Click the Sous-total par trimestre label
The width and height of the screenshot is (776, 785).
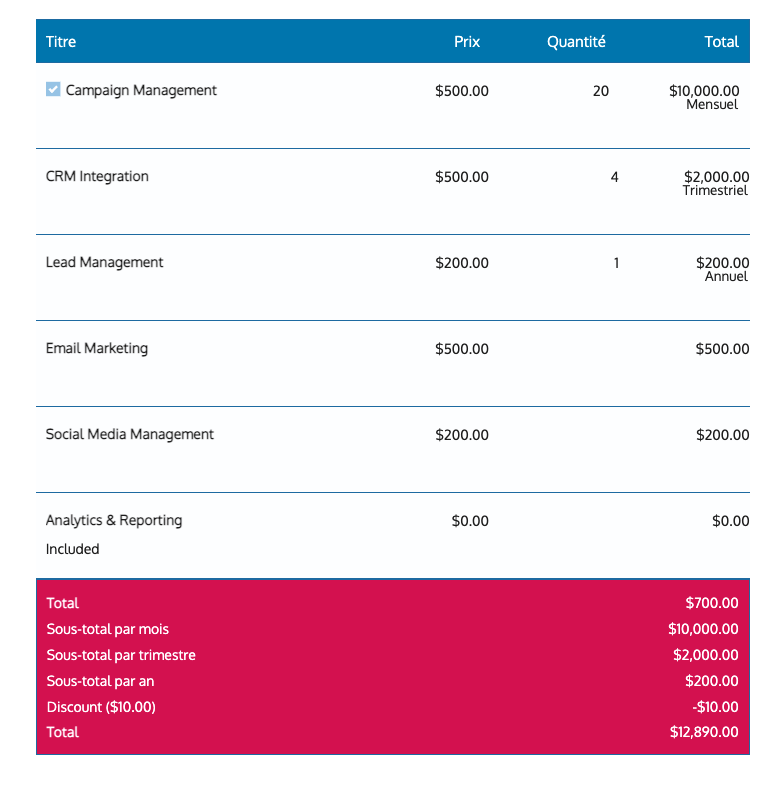121,655
